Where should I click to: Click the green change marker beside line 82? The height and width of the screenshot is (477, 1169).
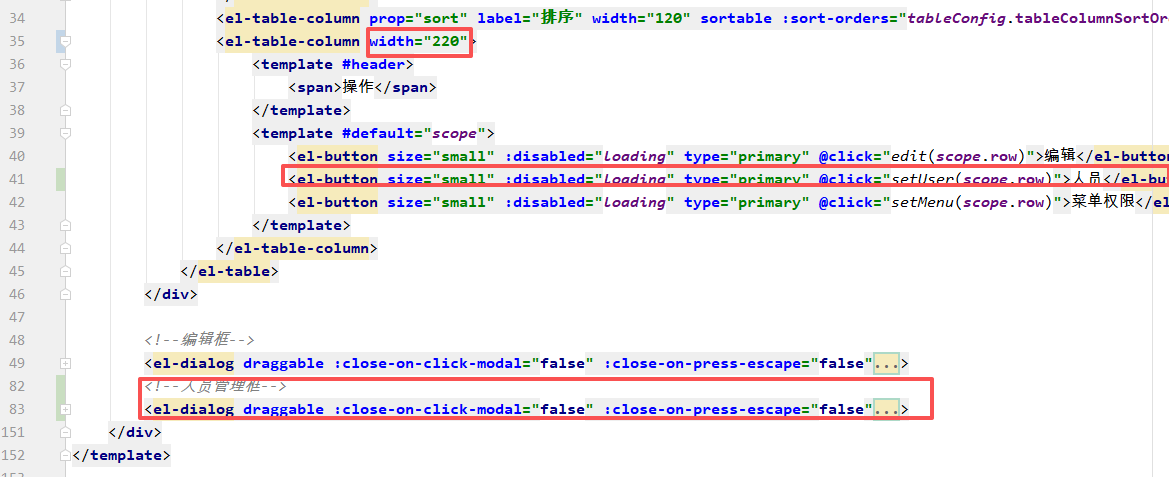61,386
